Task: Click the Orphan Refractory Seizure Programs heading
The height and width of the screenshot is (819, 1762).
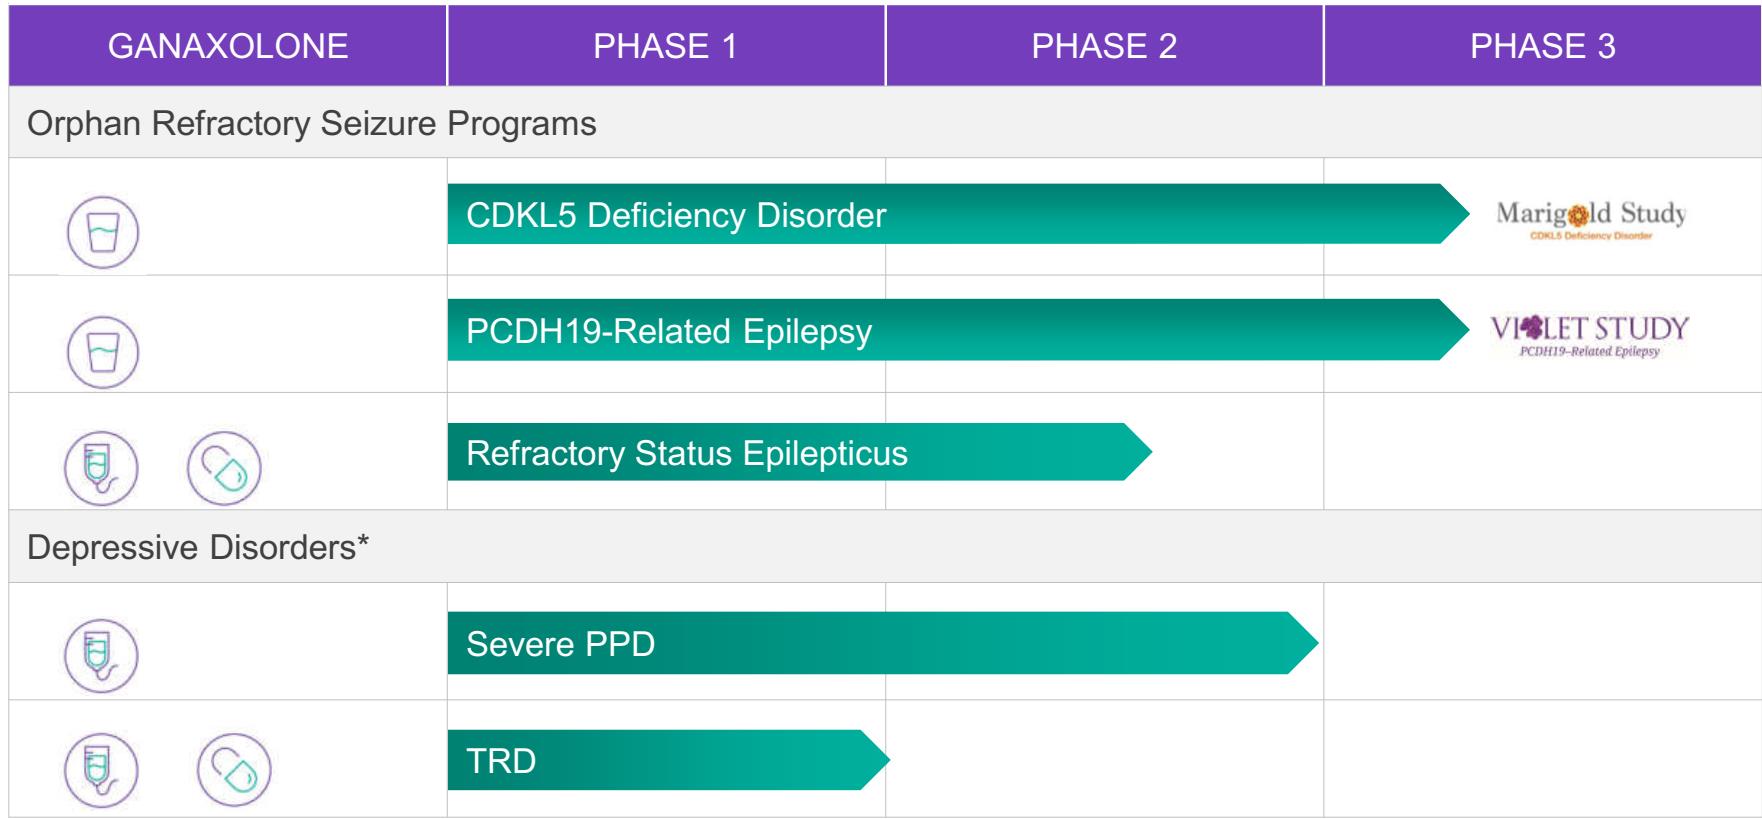Action: coord(312,124)
